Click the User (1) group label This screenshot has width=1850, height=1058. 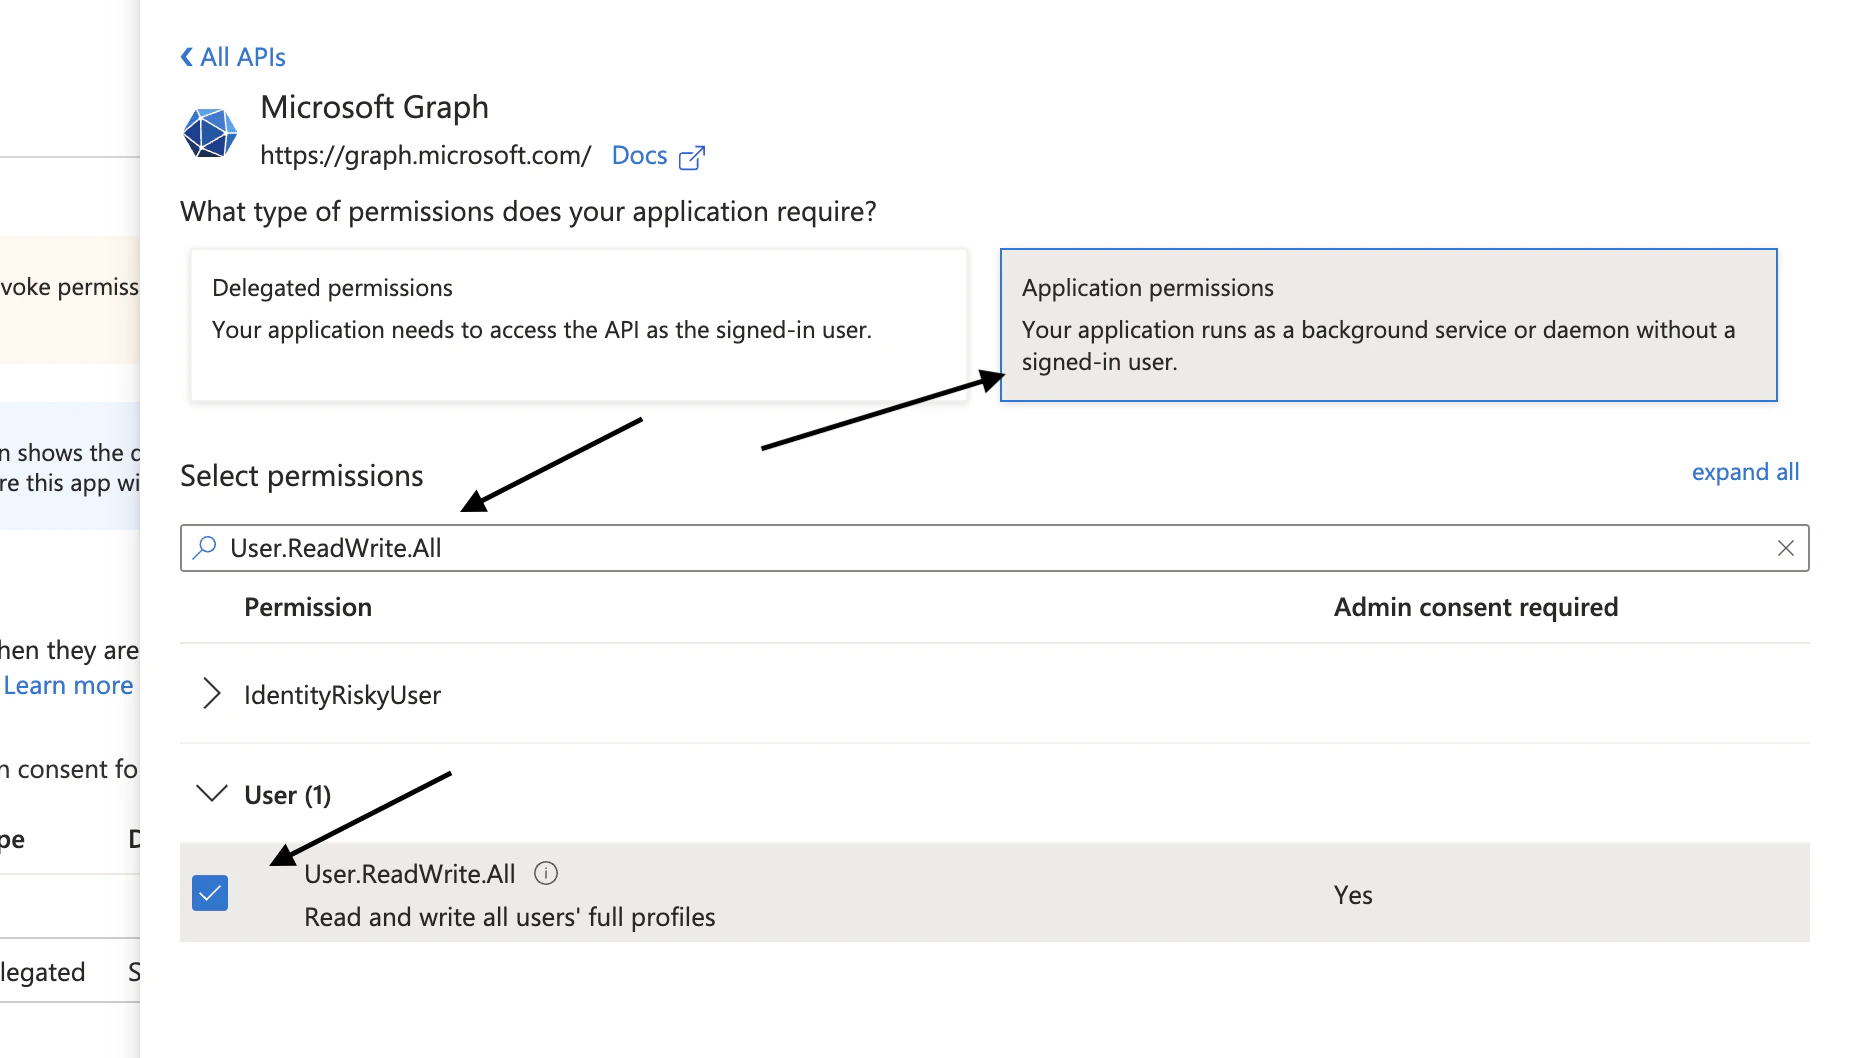(x=288, y=795)
